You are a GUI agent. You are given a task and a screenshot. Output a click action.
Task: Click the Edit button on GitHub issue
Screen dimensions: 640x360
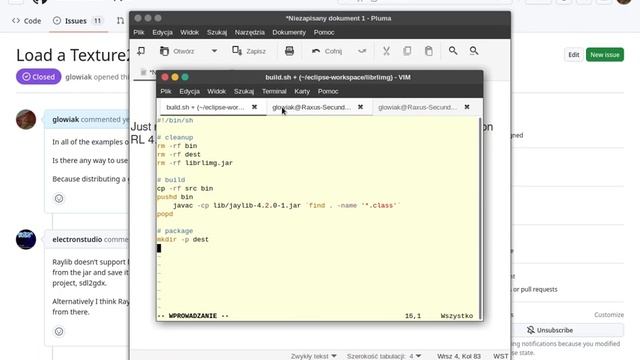pyautogui.click(x=573, y=55)
